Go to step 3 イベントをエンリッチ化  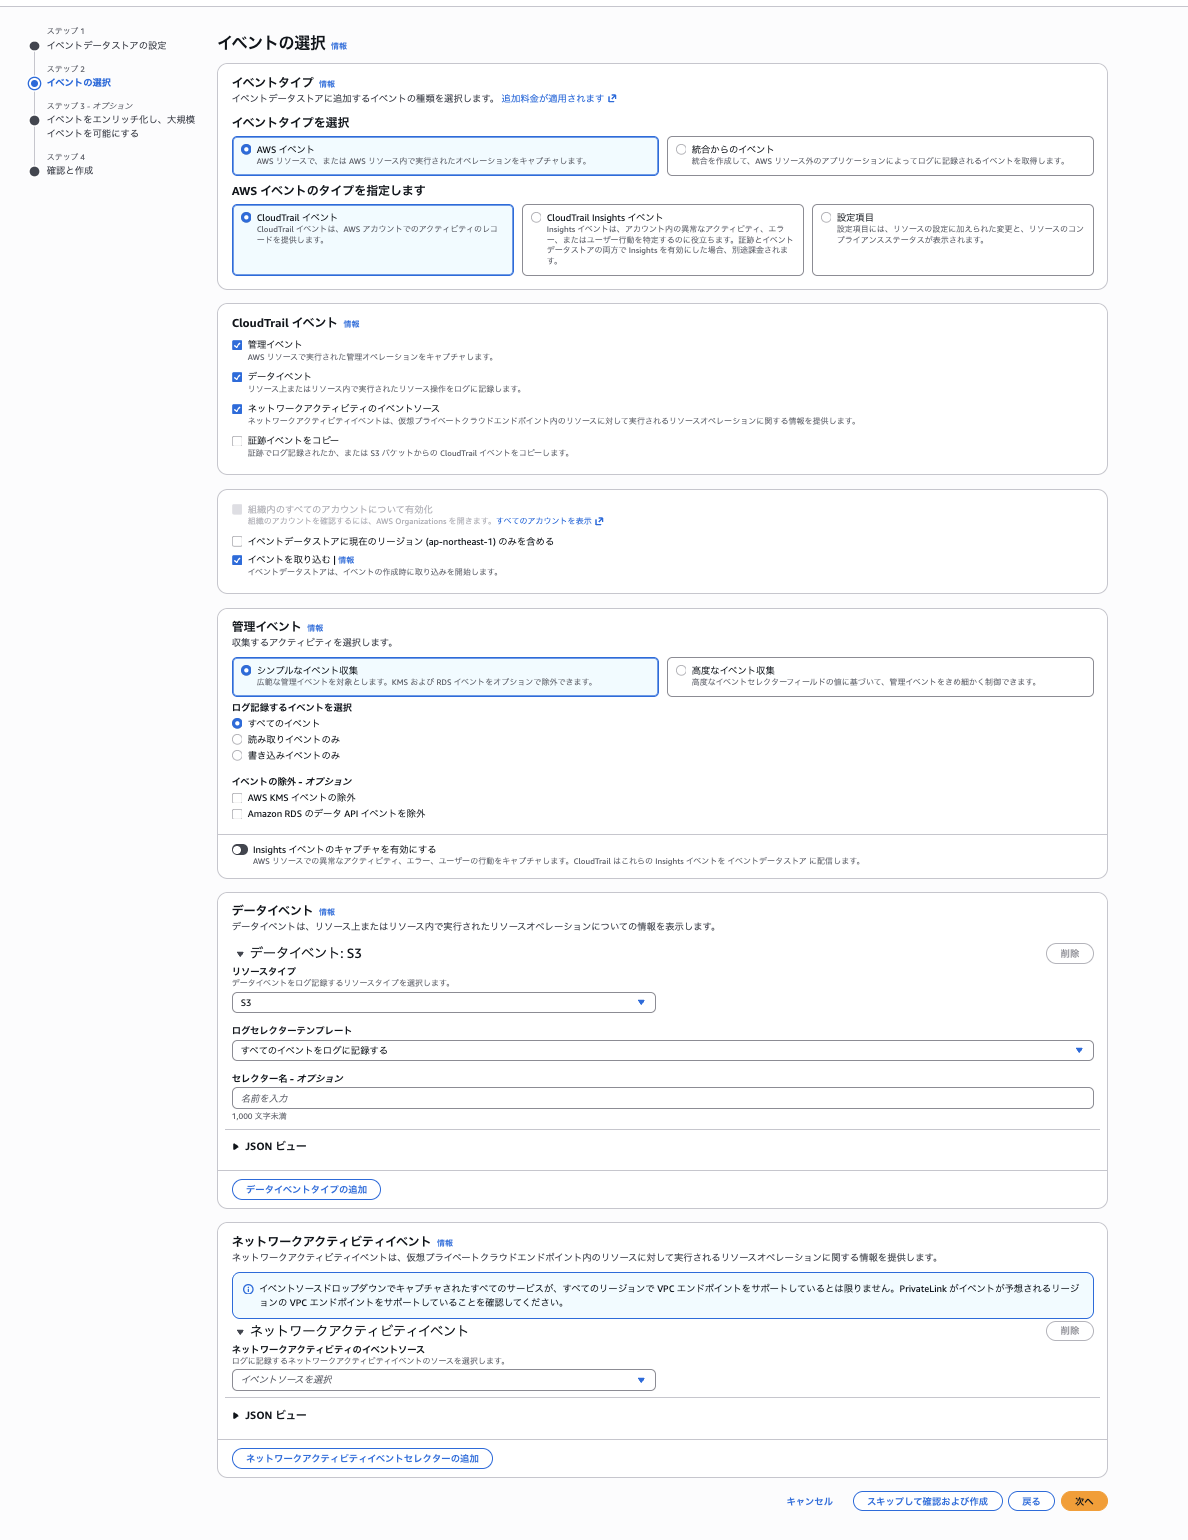point(120,126)
